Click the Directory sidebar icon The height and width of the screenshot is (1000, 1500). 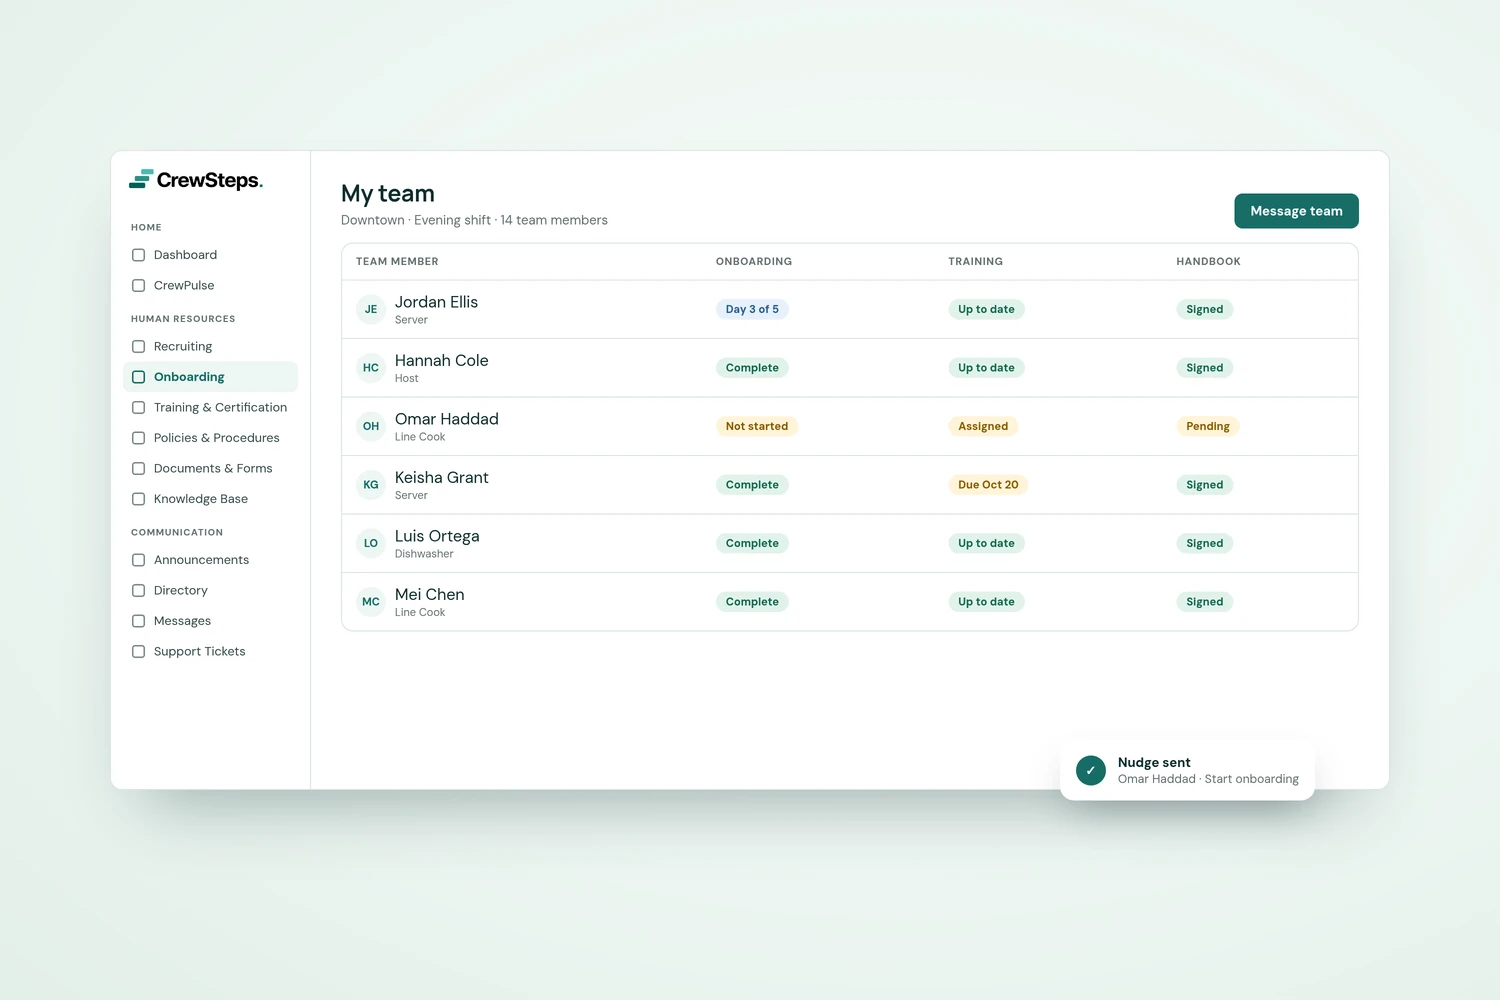[x=139, y=591]
